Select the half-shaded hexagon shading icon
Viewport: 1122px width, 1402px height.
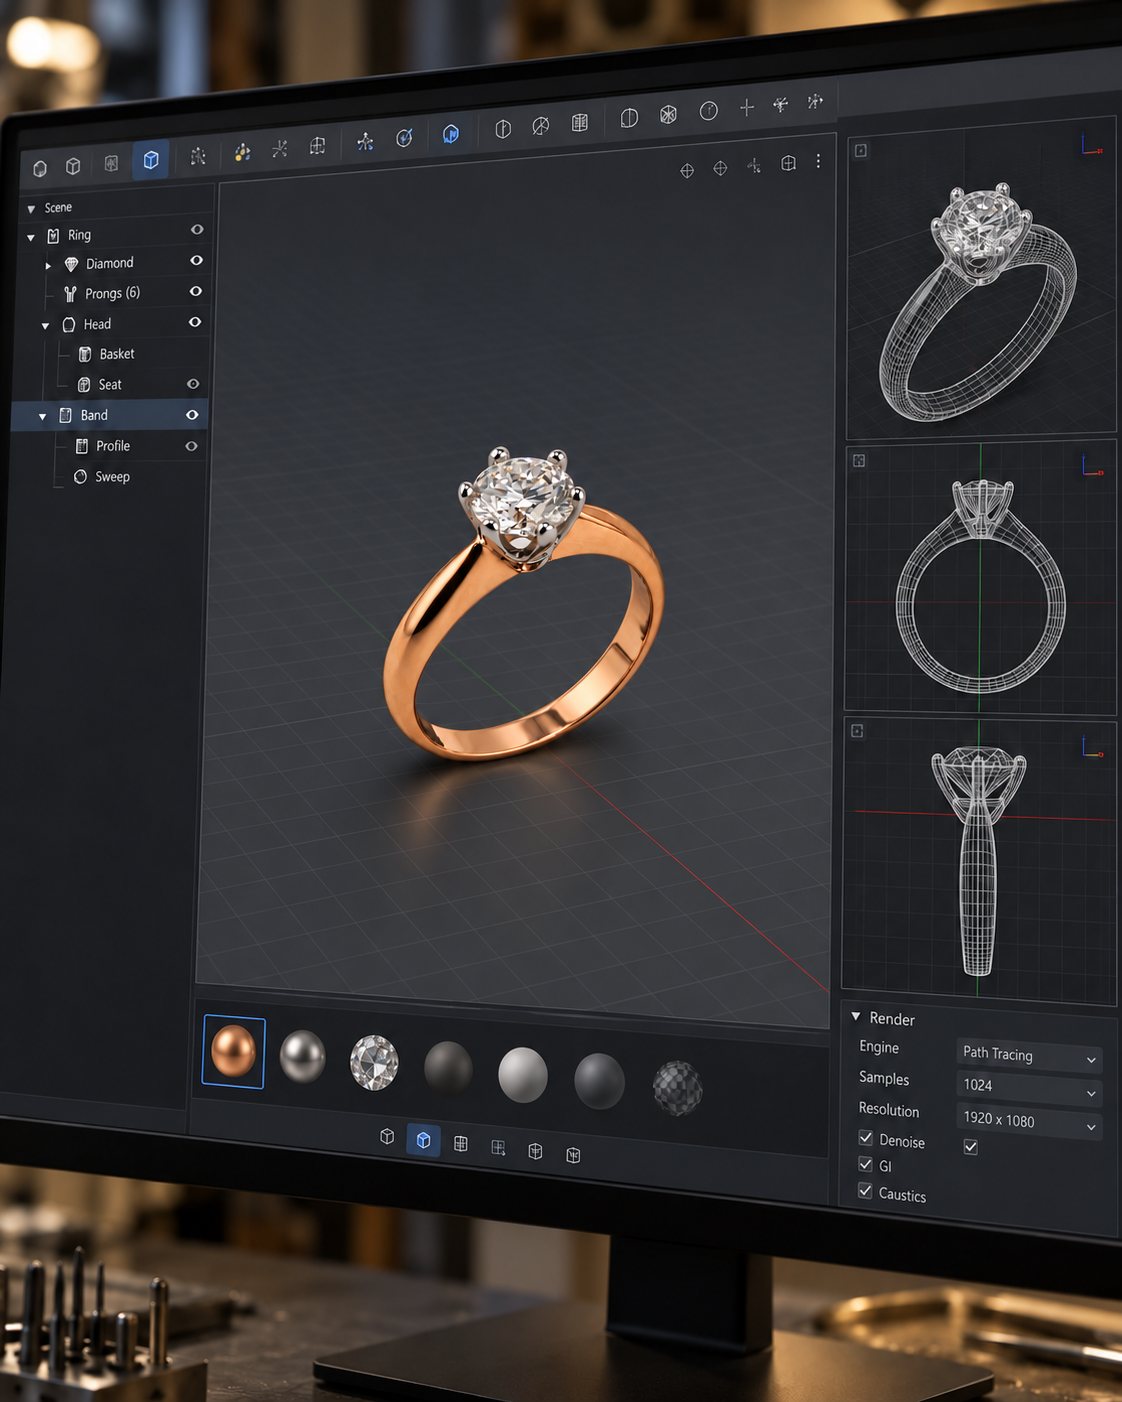[503, 129]
